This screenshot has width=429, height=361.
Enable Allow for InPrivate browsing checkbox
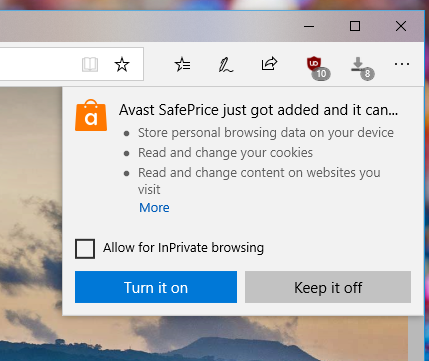[85, 249]
